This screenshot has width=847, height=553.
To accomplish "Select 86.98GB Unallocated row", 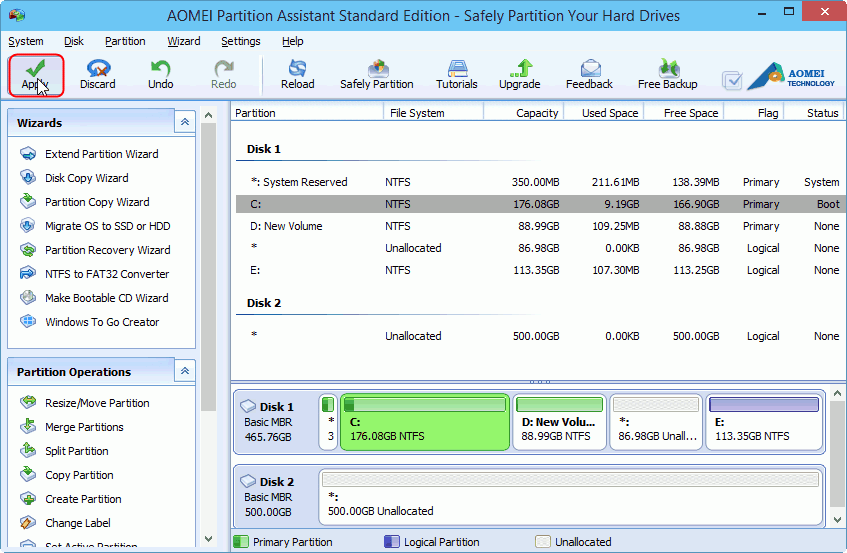I will click(540, 248).
